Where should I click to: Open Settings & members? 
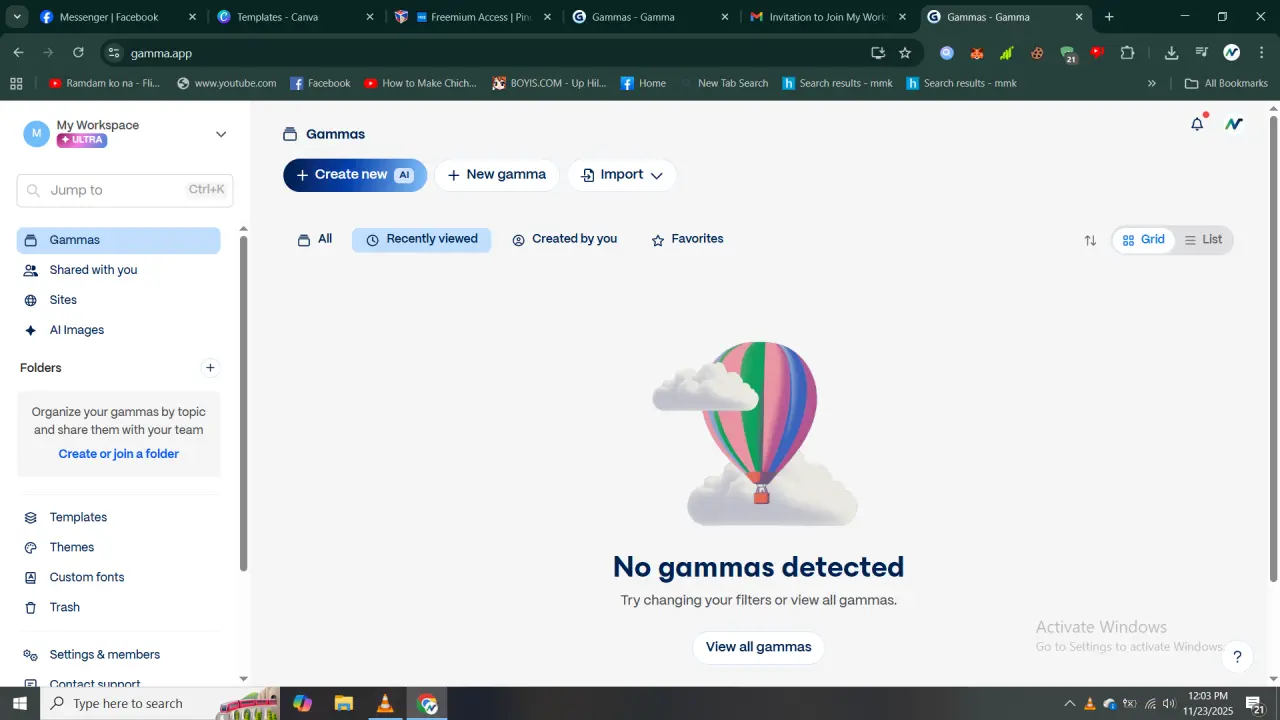[119, 654]
